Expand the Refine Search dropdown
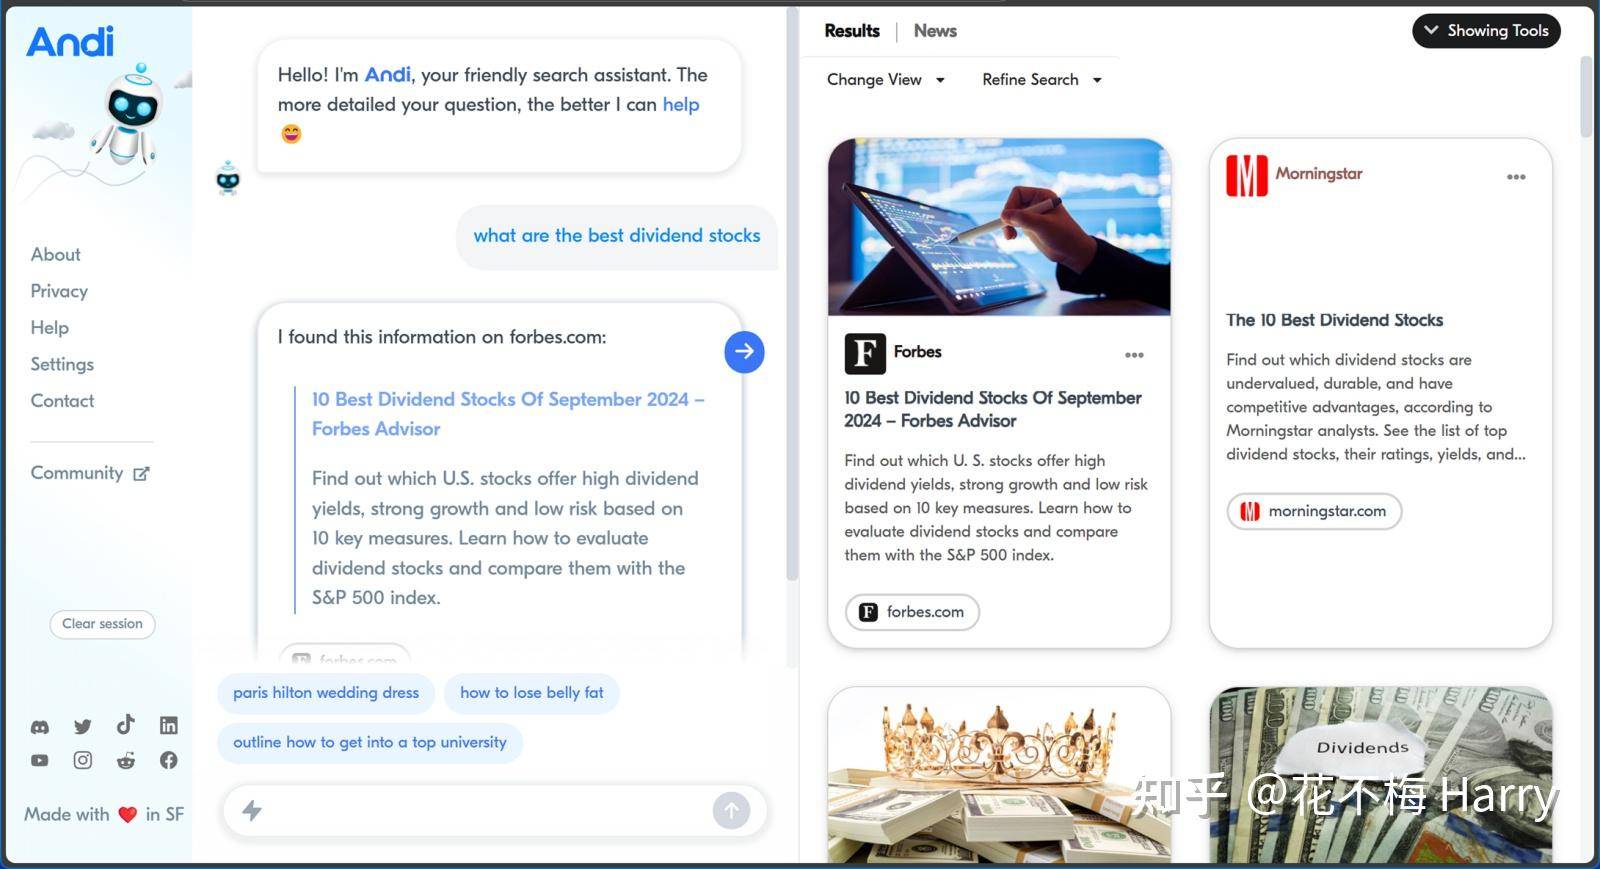Viewport: 1600px width, 869px height. pyautogui.click(x=1042, y=80)
